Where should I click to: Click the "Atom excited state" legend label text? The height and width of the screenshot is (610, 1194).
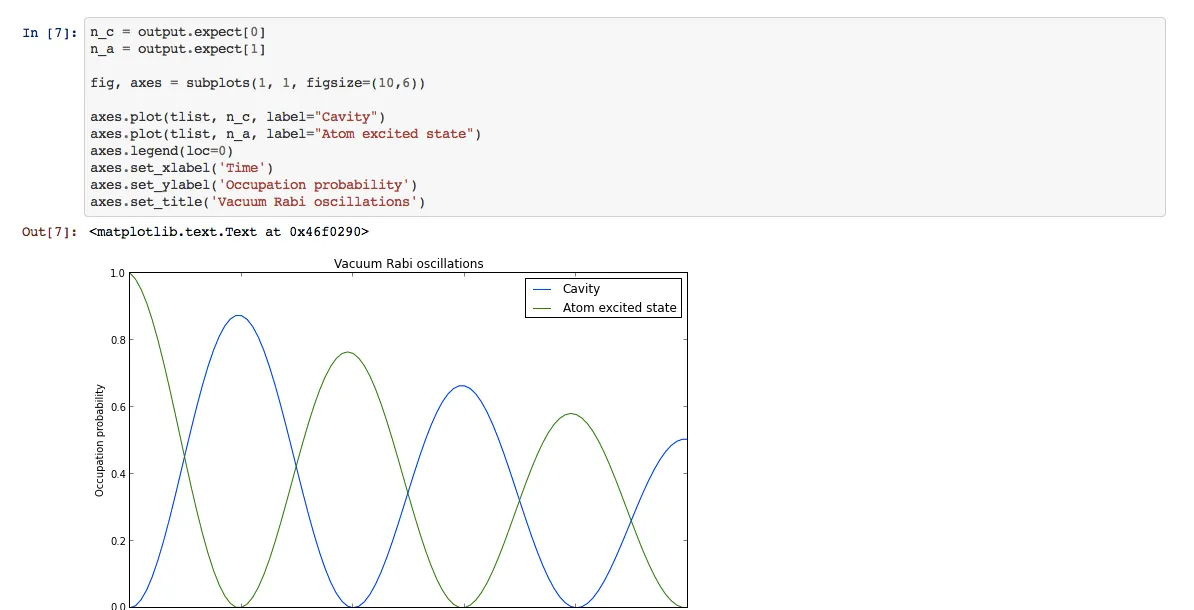click(619, 308)
